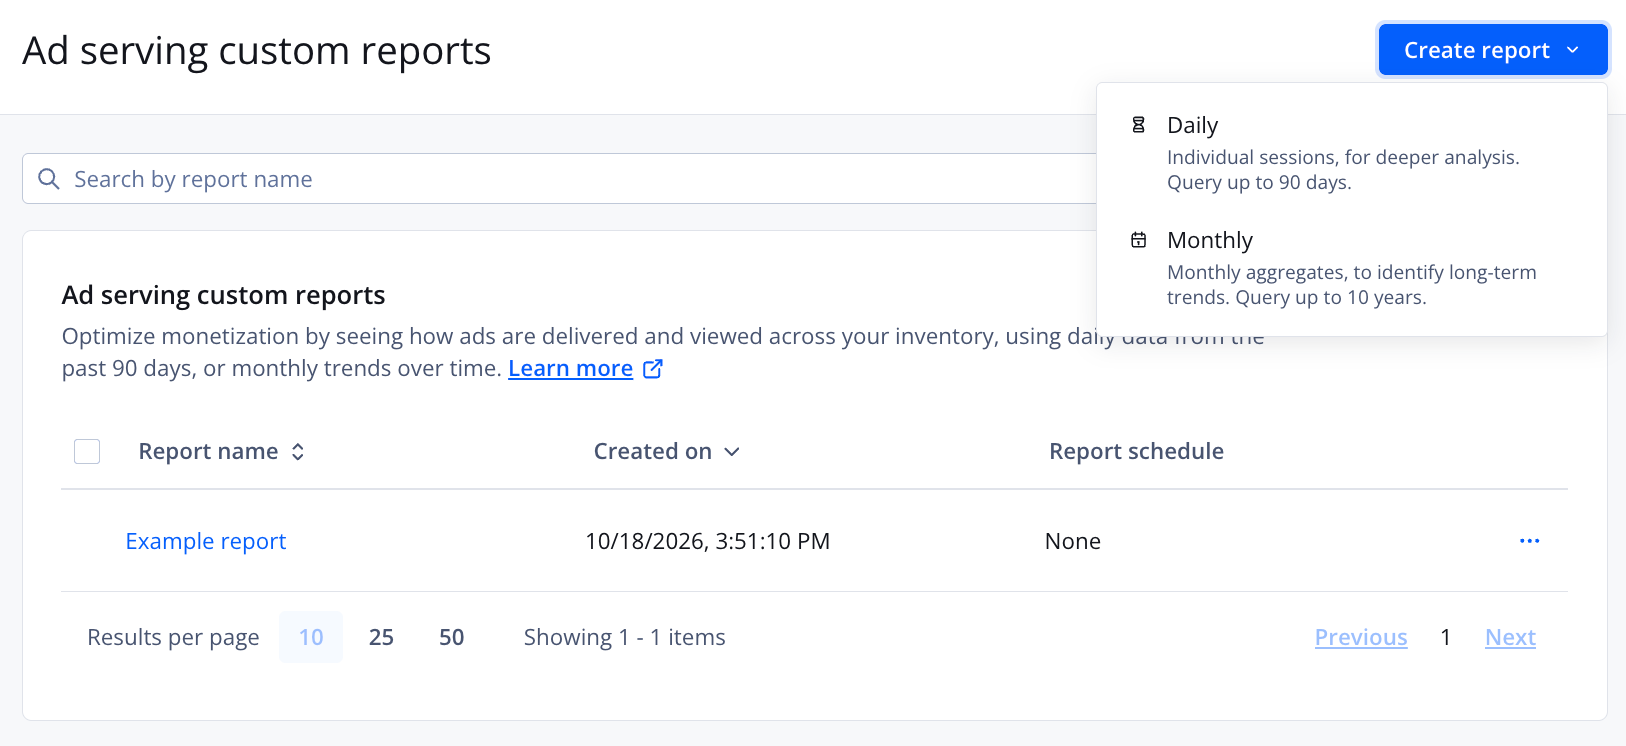Click the Report name column header
The height and width of the screenshot is (746, 1626).
[x=208, y=452]
